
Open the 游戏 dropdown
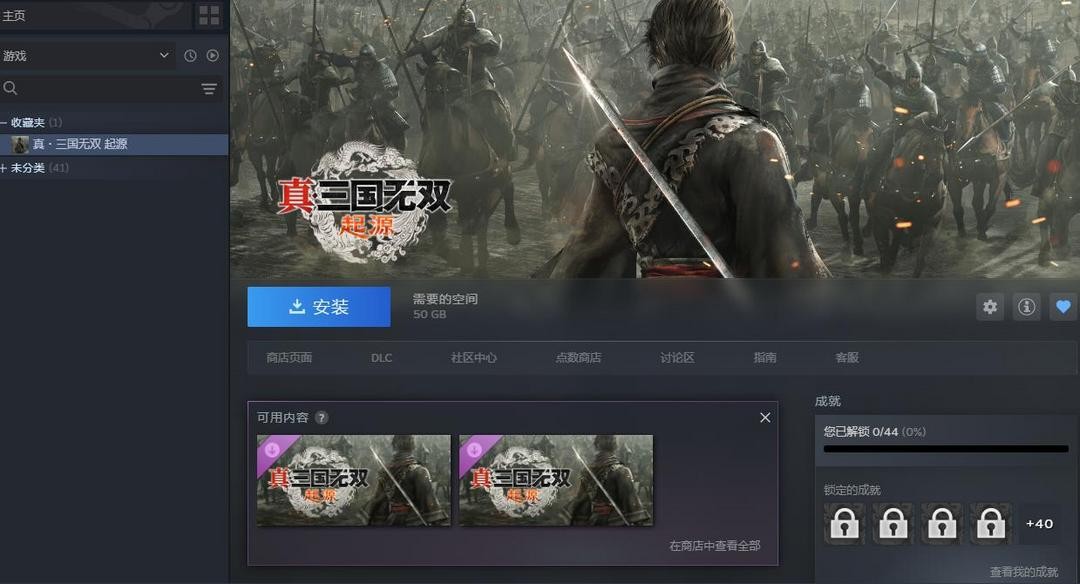click(86, 56)
